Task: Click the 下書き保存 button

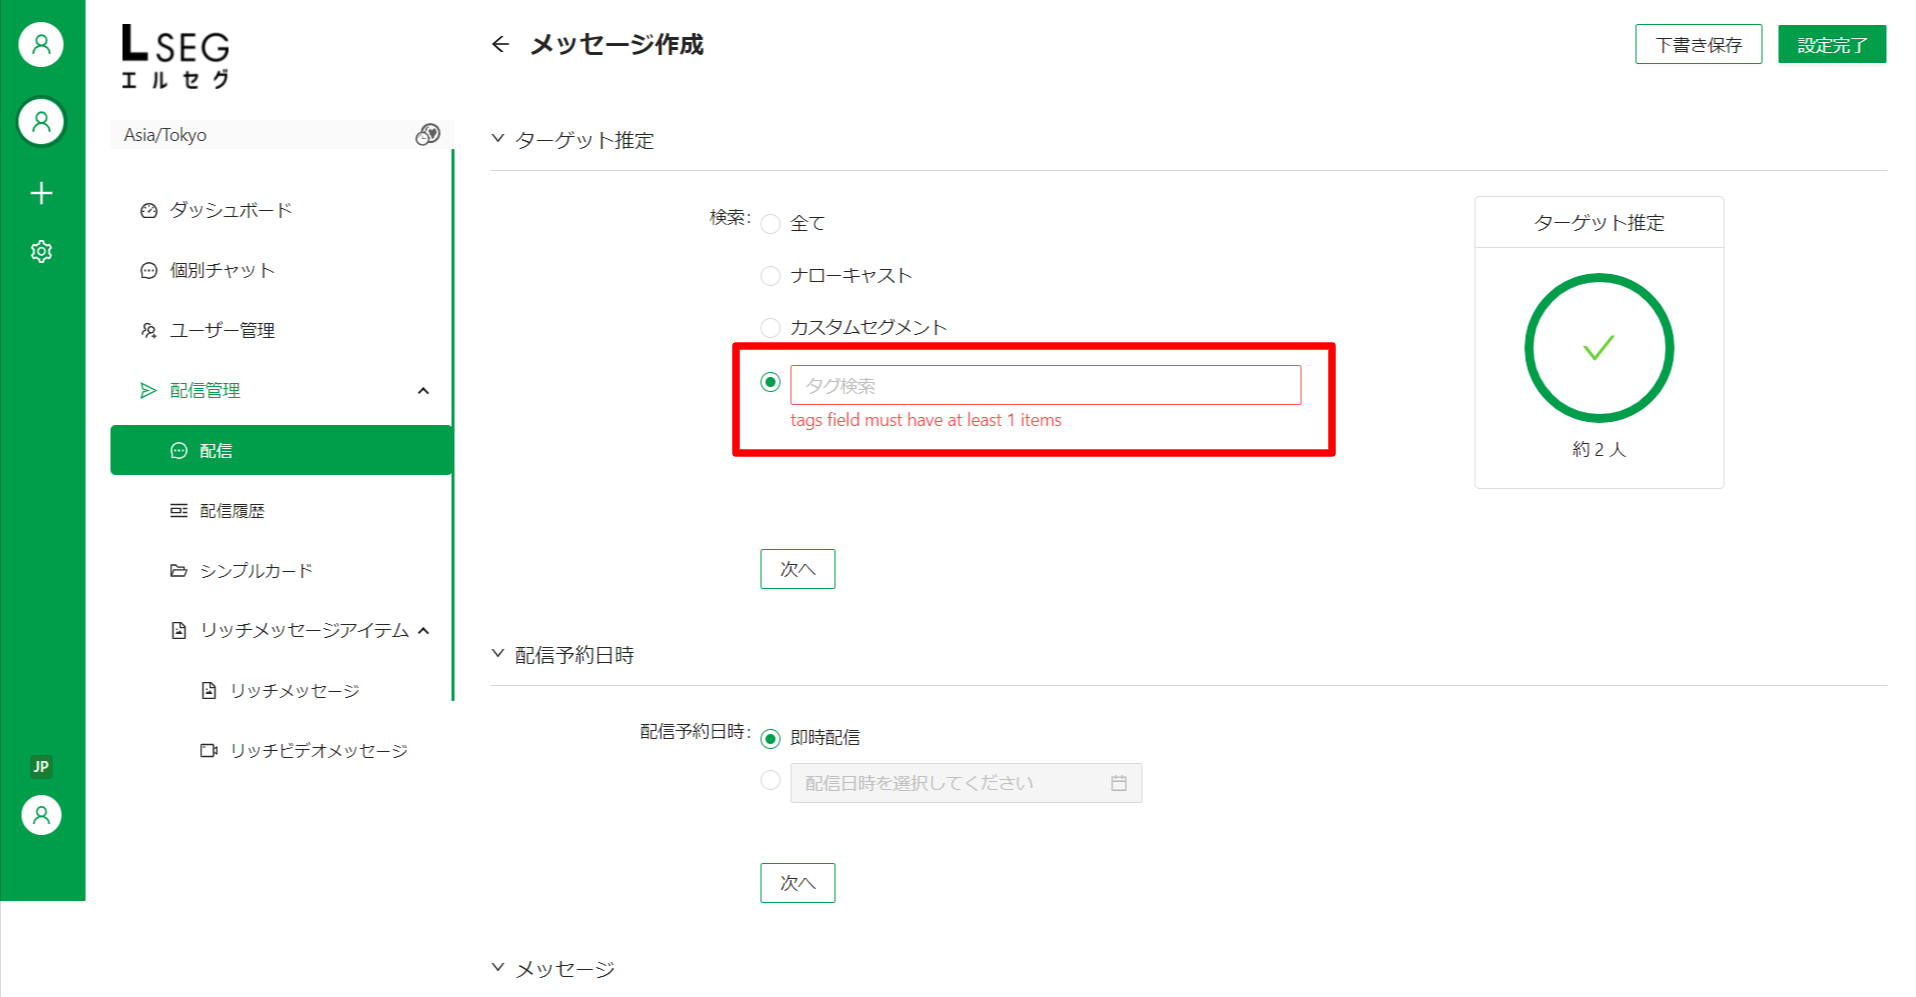Action: pos(1698,44)
